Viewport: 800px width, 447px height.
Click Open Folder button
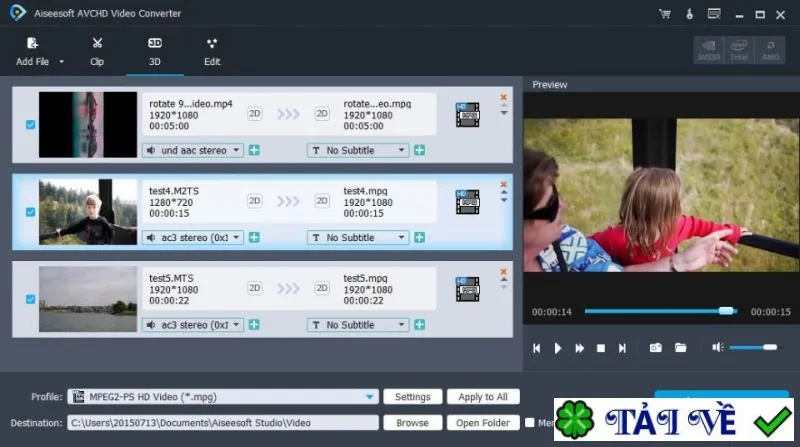coord(483,423)
